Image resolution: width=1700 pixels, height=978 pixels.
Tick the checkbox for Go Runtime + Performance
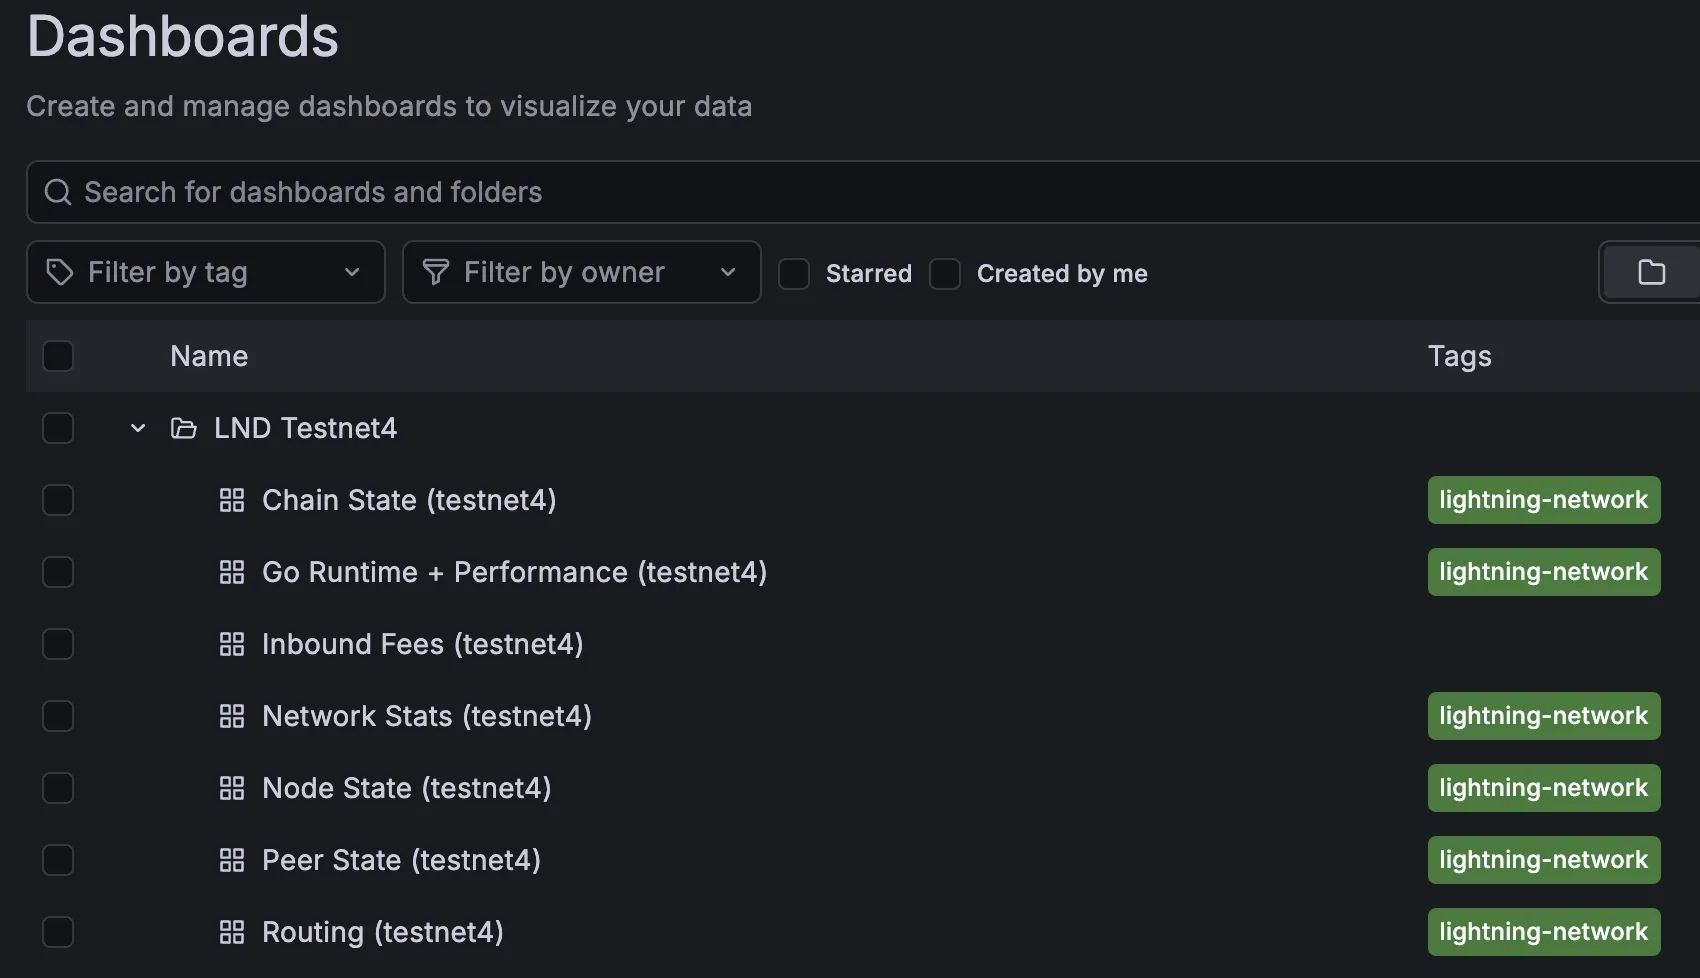pos(58,572)
